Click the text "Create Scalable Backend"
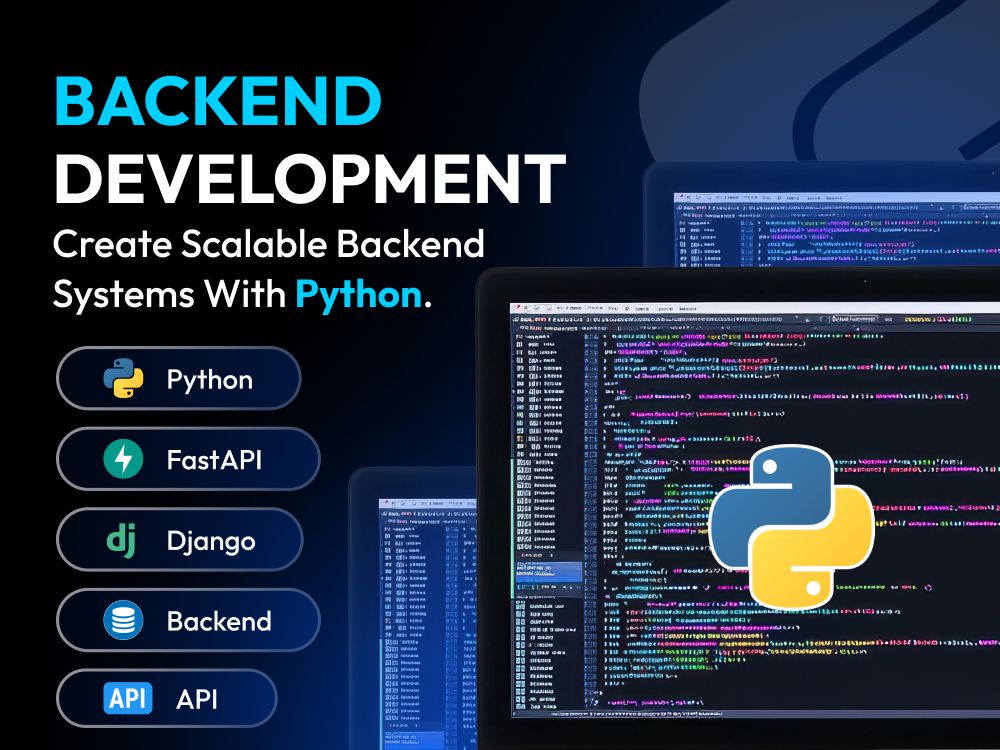This screenshot has height=750, width=1000. pos(268,244)
